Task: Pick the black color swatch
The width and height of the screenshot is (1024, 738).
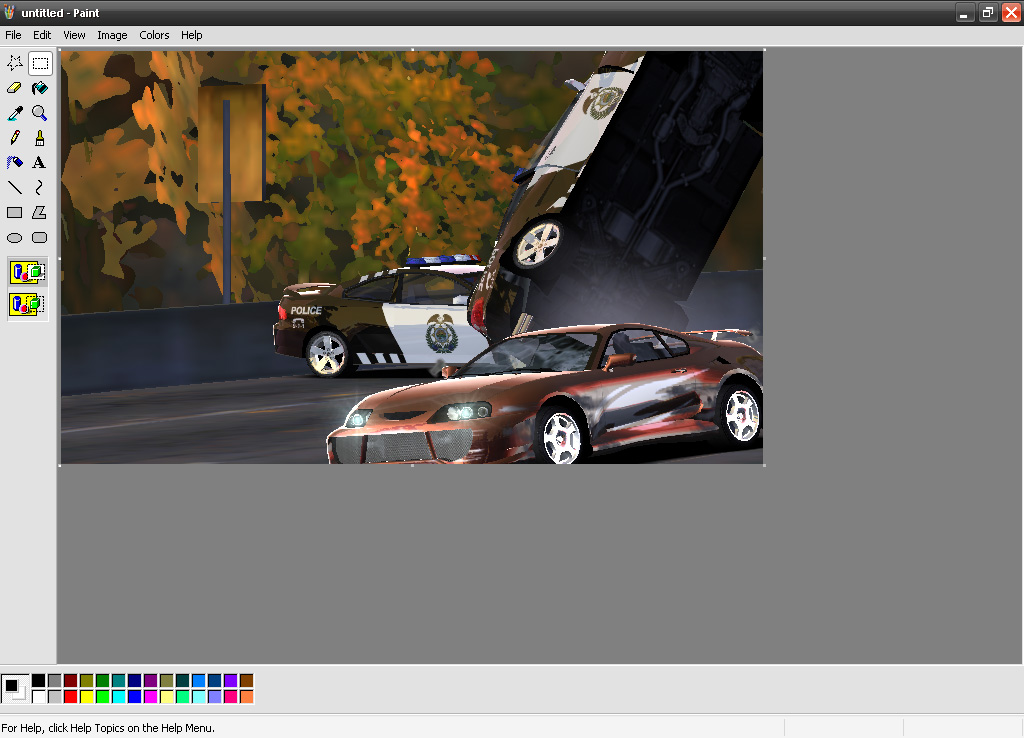Action: [x=39, y=681]
